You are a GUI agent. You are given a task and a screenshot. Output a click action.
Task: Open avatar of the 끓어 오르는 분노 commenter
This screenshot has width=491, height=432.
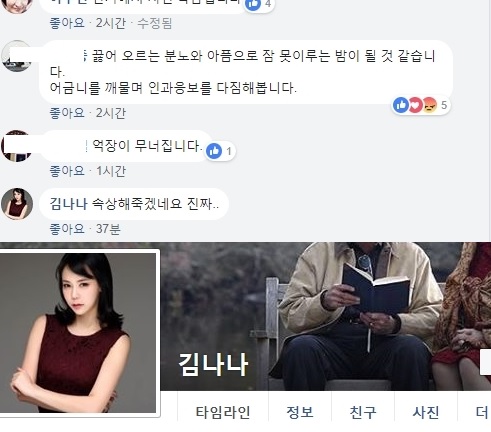16,56
